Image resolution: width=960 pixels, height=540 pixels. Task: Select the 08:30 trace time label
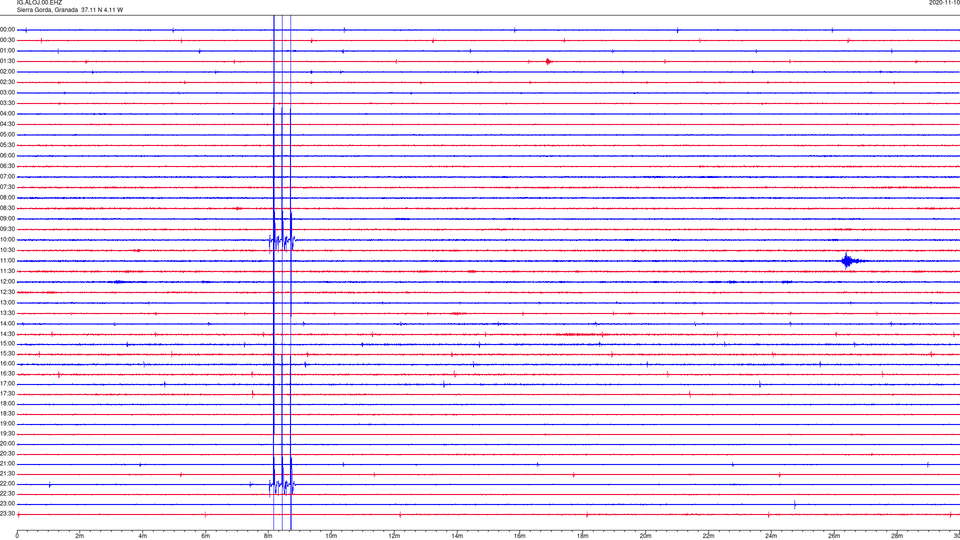coord(7,208)
